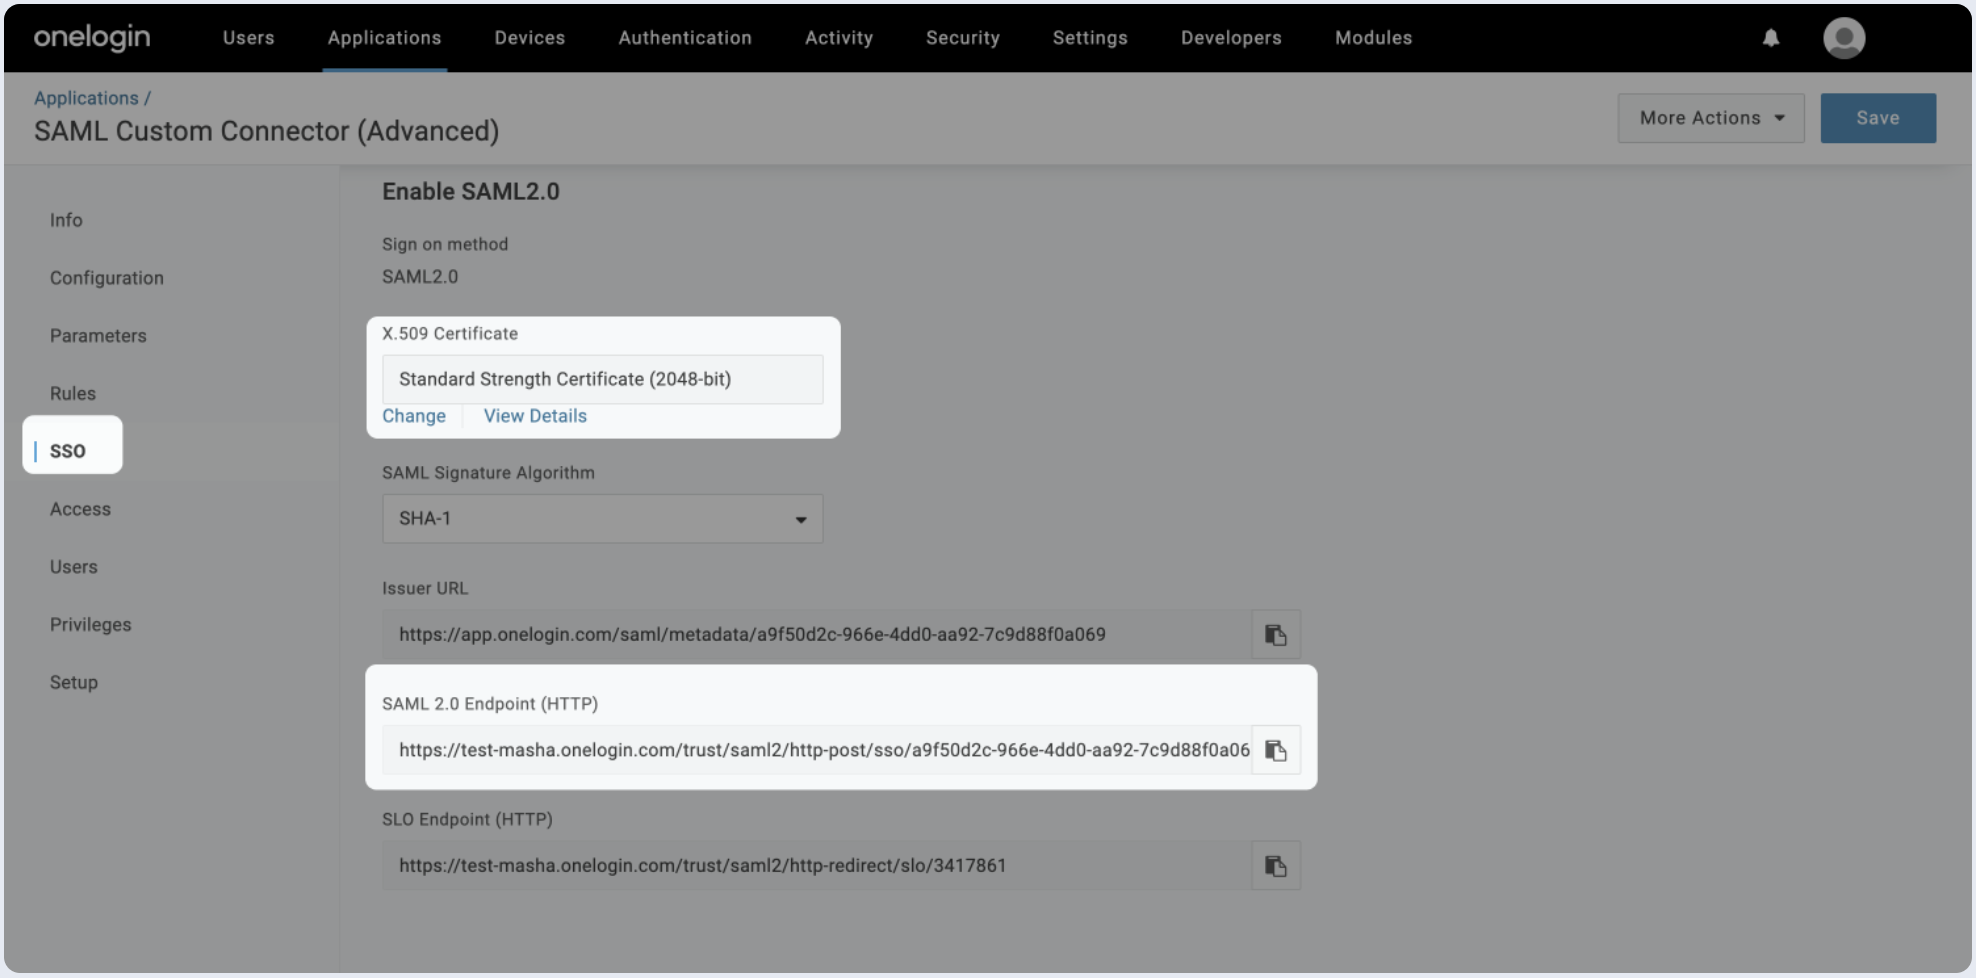
Task: Copy the SLO Endpoint URL
Action: (1275, 866)
